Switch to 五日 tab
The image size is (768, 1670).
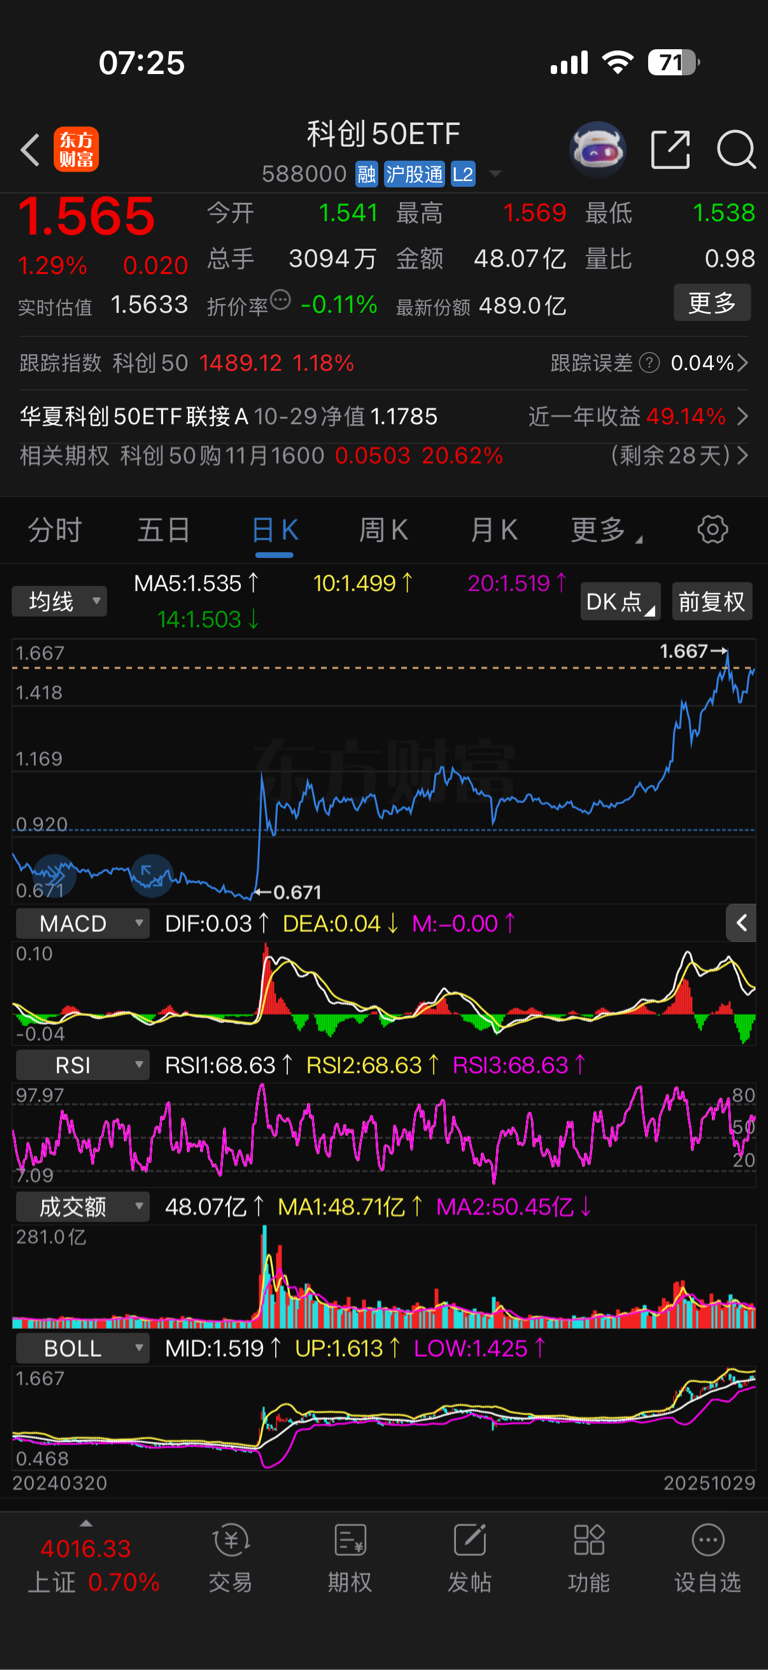click(x=163, y=530)
